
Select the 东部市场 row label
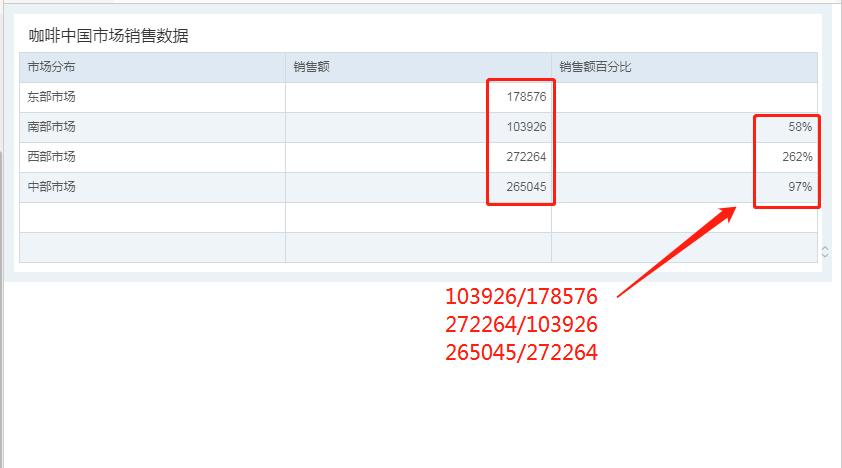pos(51,97)
